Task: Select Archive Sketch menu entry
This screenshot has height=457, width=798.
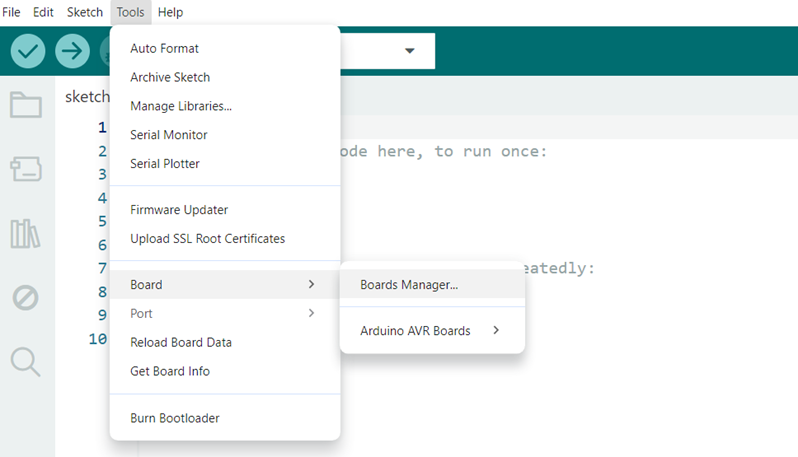Action: coord(225,77)
